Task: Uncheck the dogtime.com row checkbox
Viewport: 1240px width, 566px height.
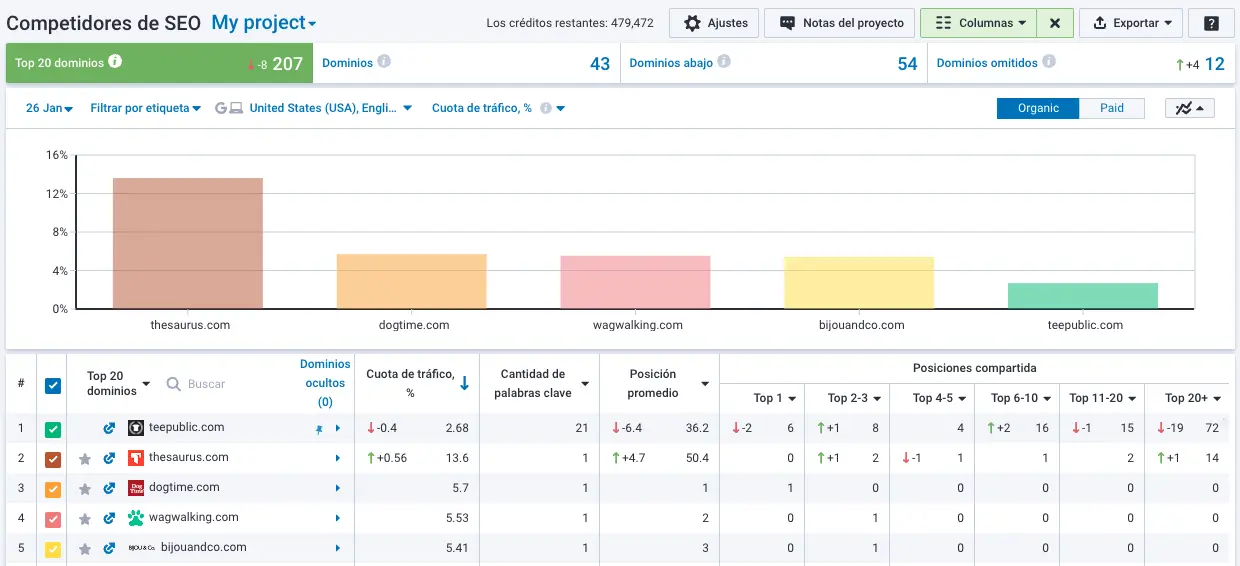Action: point(53,489)
